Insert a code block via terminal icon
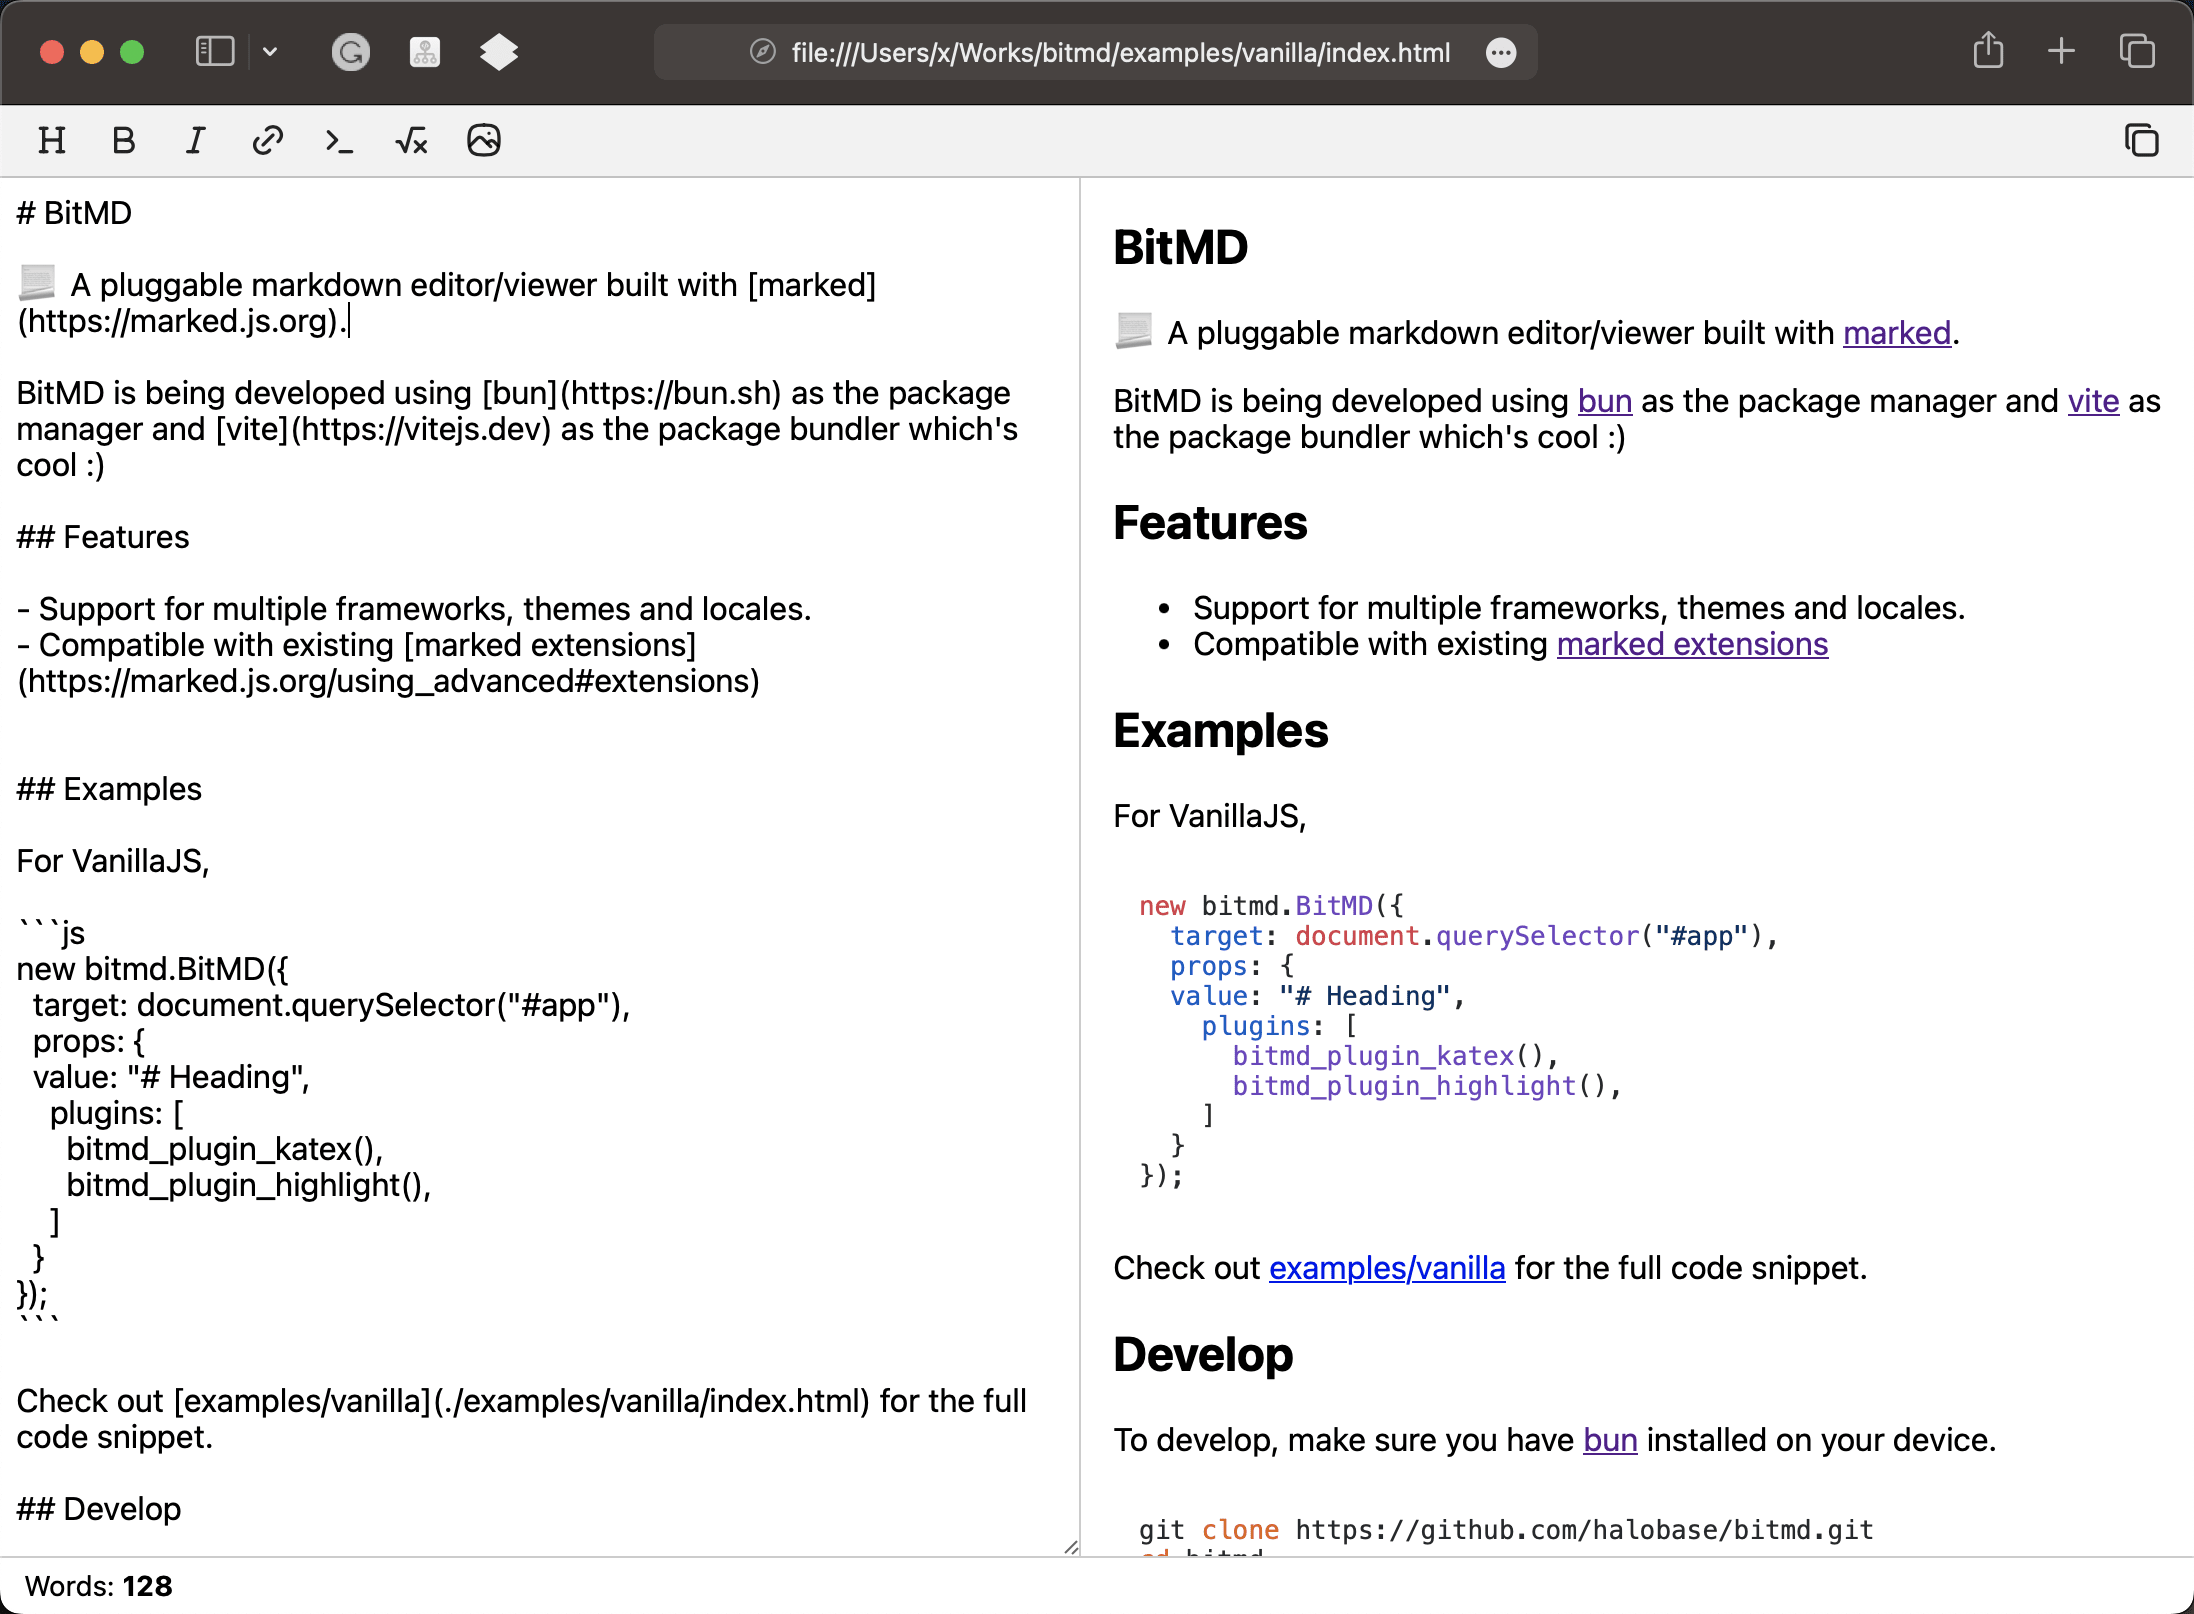The width and height of the screenshot is (2194, 1614). [x=338, y=141]
